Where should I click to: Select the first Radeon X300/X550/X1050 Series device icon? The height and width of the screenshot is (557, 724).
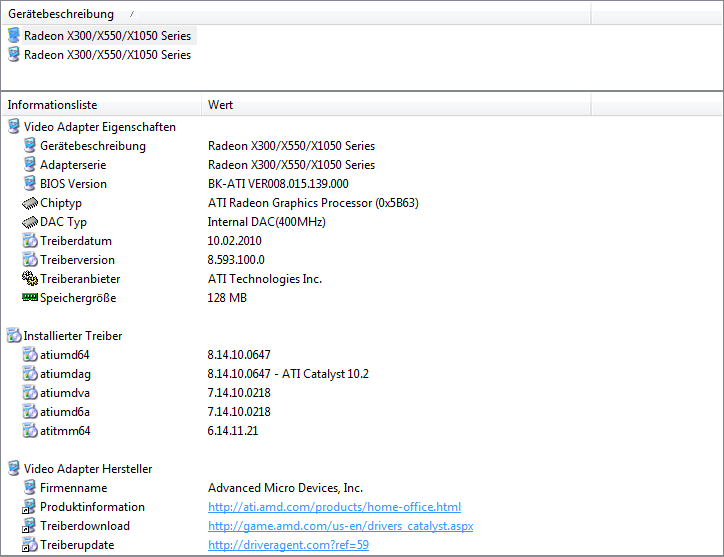click(14, 36)
